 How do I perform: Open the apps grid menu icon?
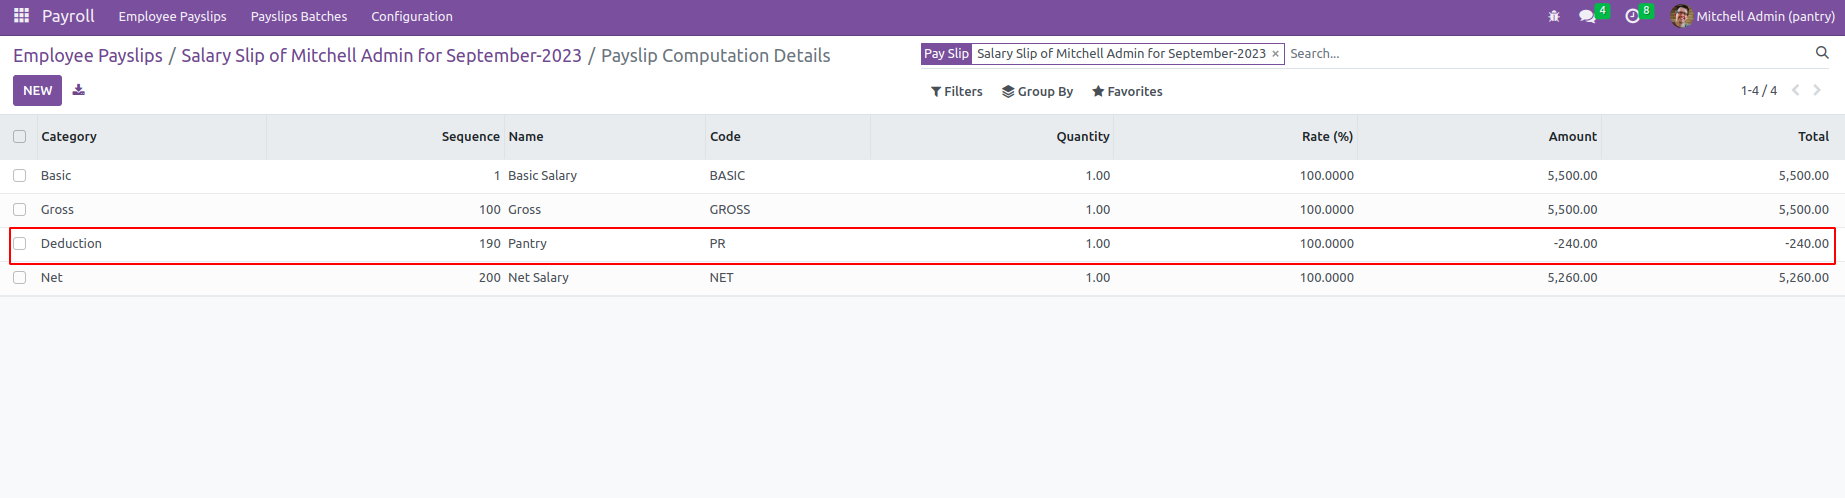21,16
